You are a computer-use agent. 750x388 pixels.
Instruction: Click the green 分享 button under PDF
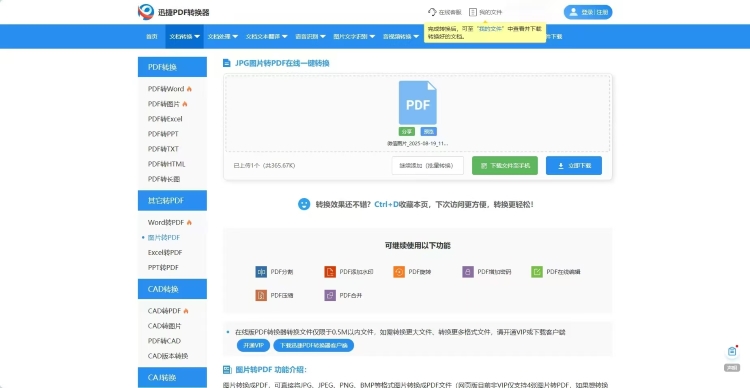407,132
